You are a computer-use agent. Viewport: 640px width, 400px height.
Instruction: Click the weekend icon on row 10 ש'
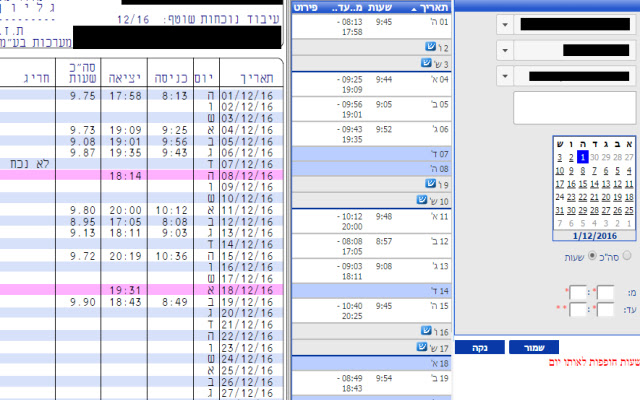pyautogui.click(x=422, y=200)
